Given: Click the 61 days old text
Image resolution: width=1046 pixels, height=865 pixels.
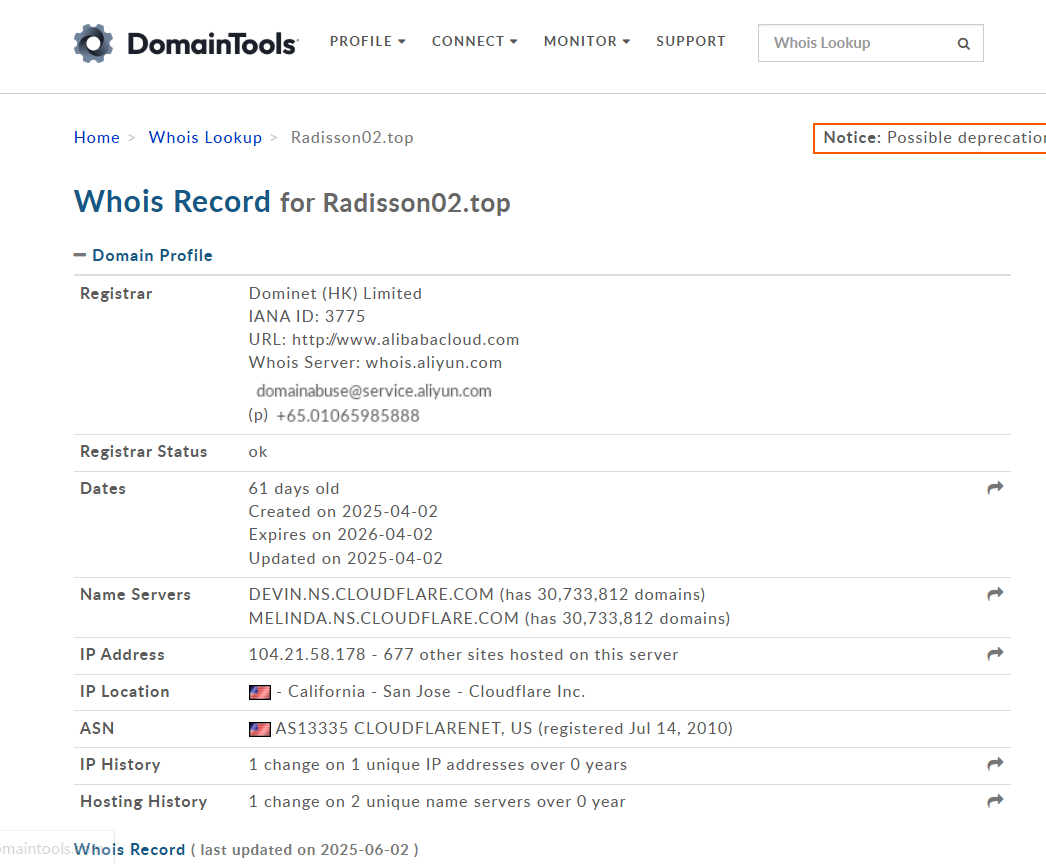Looking at the screenshot, I should point(294,488).
